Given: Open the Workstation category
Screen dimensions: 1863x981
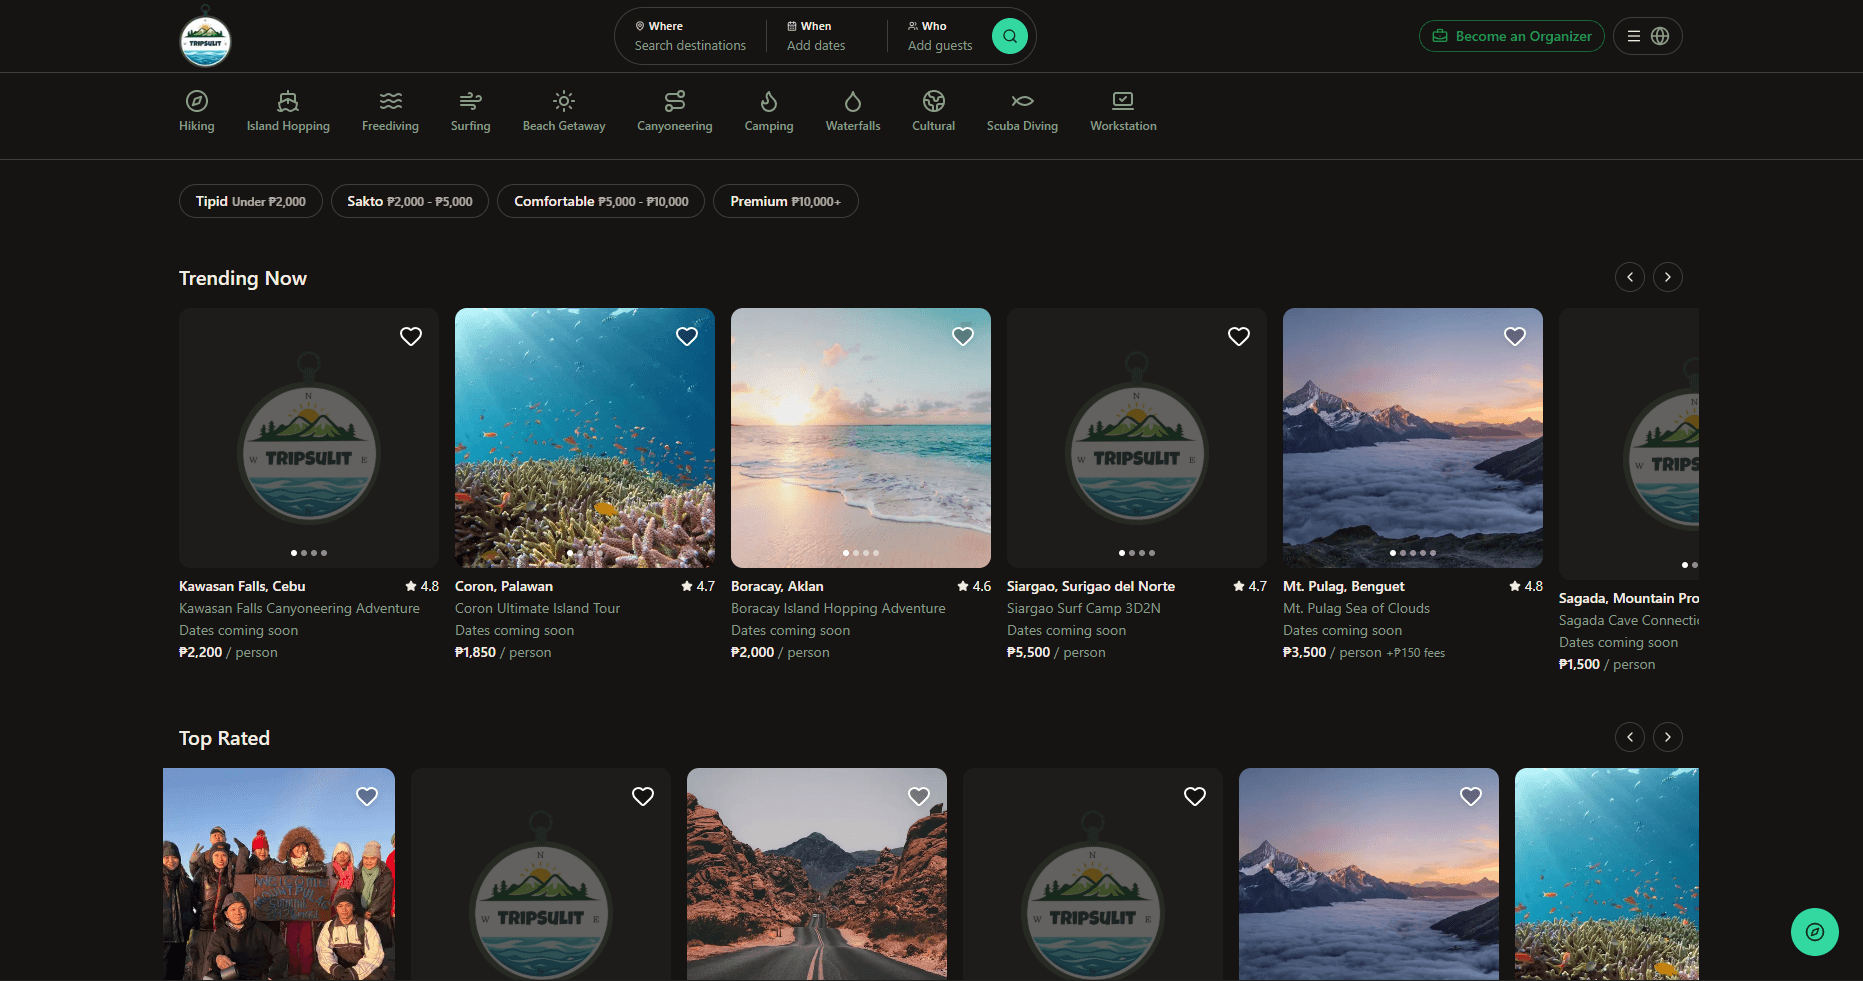Looking at the screenshot, I should click(x=1123, y=111).
